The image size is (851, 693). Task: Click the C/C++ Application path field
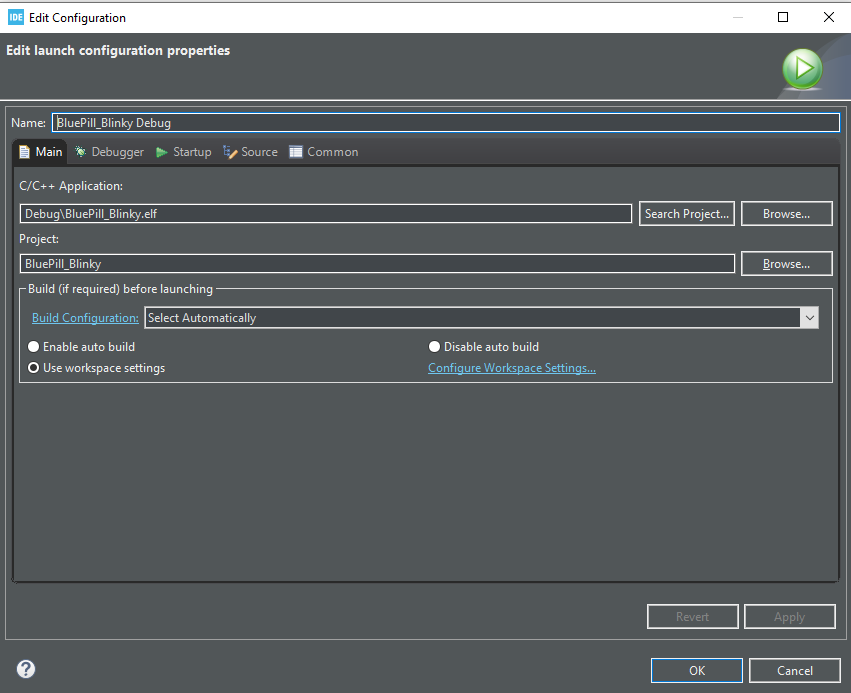click(x=325, y=214)
